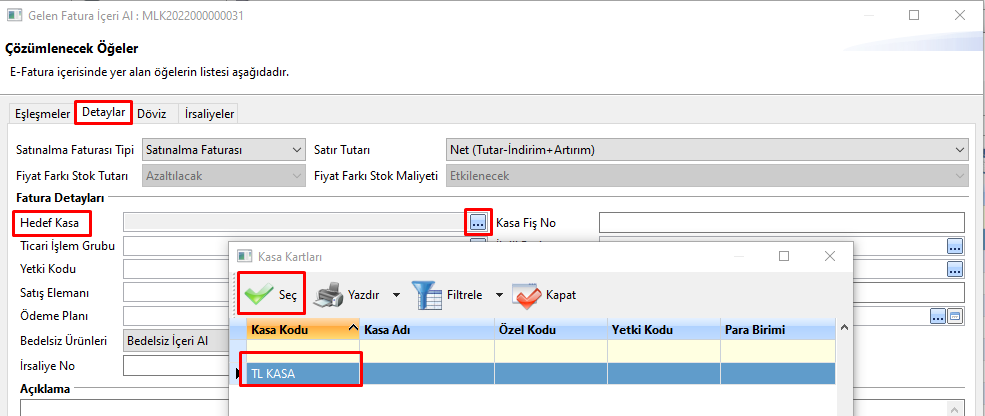Screen dimensions: 985x416
Task: Click the Para Birimi column header
Action: tap(778, 330)
